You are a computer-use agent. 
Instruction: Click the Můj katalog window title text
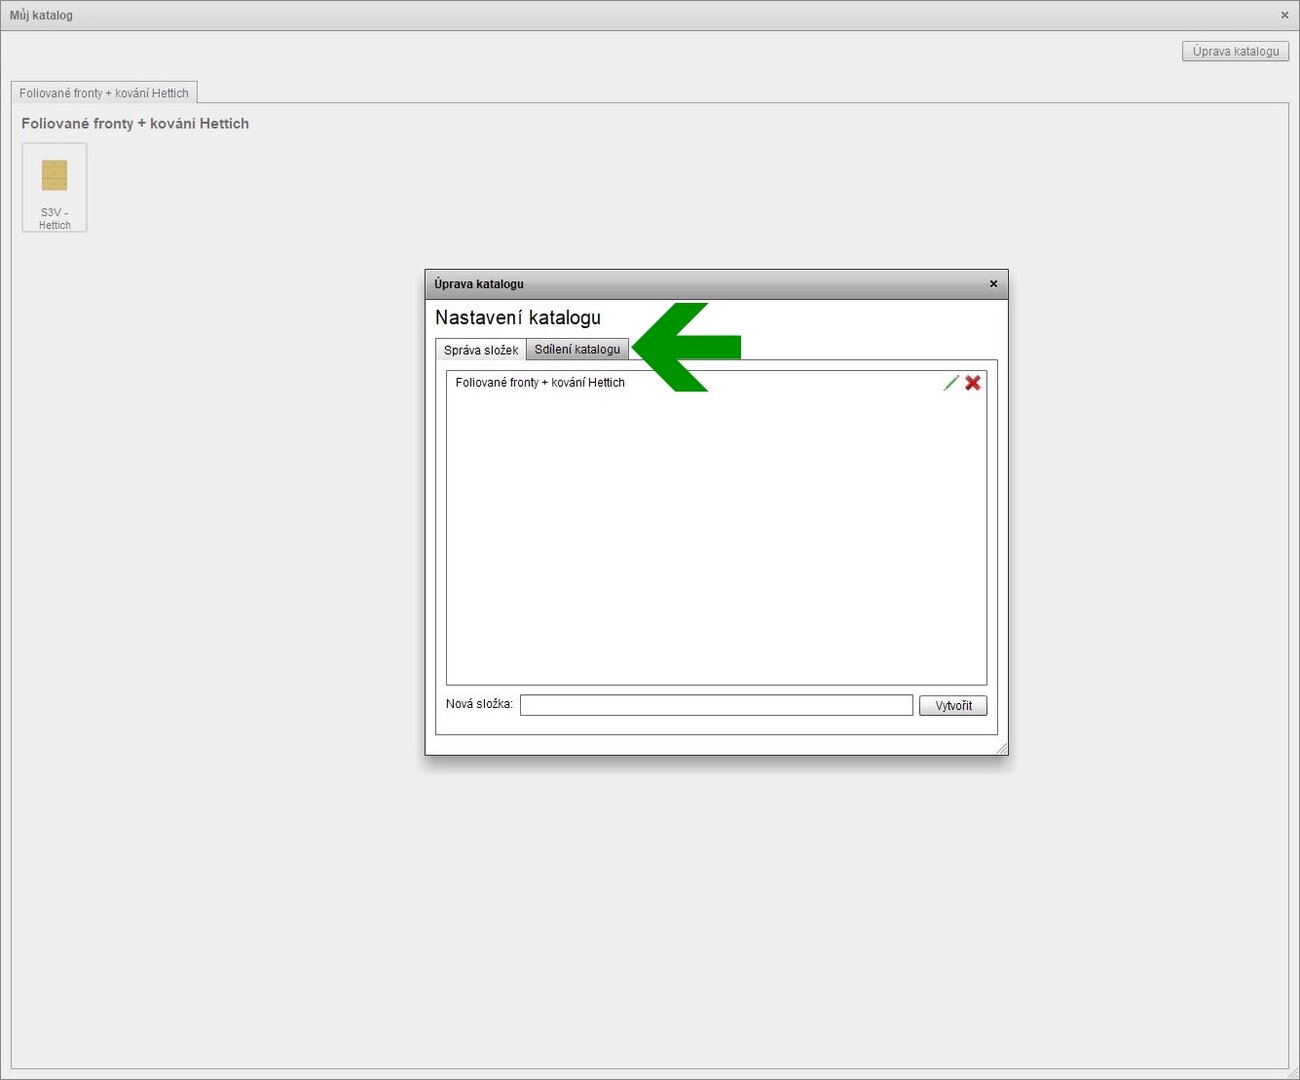coord(41,15)
